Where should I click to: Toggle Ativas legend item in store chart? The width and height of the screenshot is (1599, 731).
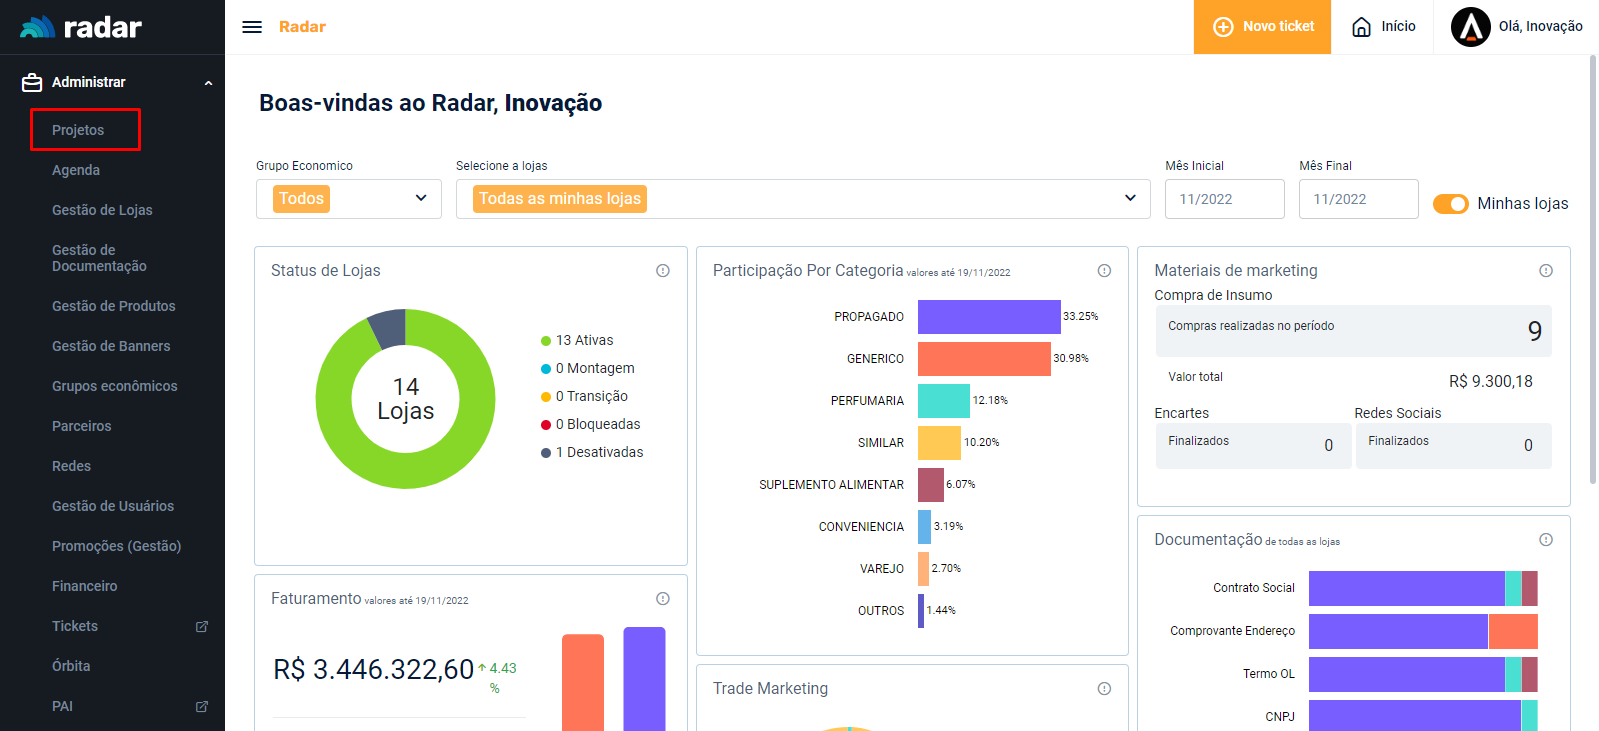[x=584, y=341]
